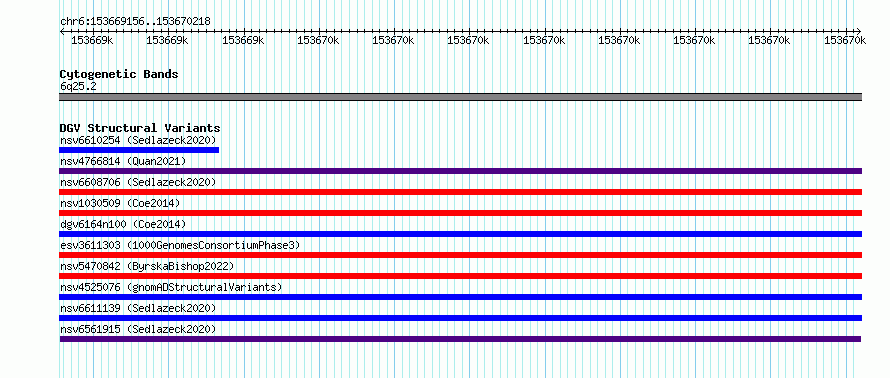Viewport: 890px width, 378px height.
Task: Select the red bar under nsv5470842
Action: pyautogui.click(x=460, y=276)
